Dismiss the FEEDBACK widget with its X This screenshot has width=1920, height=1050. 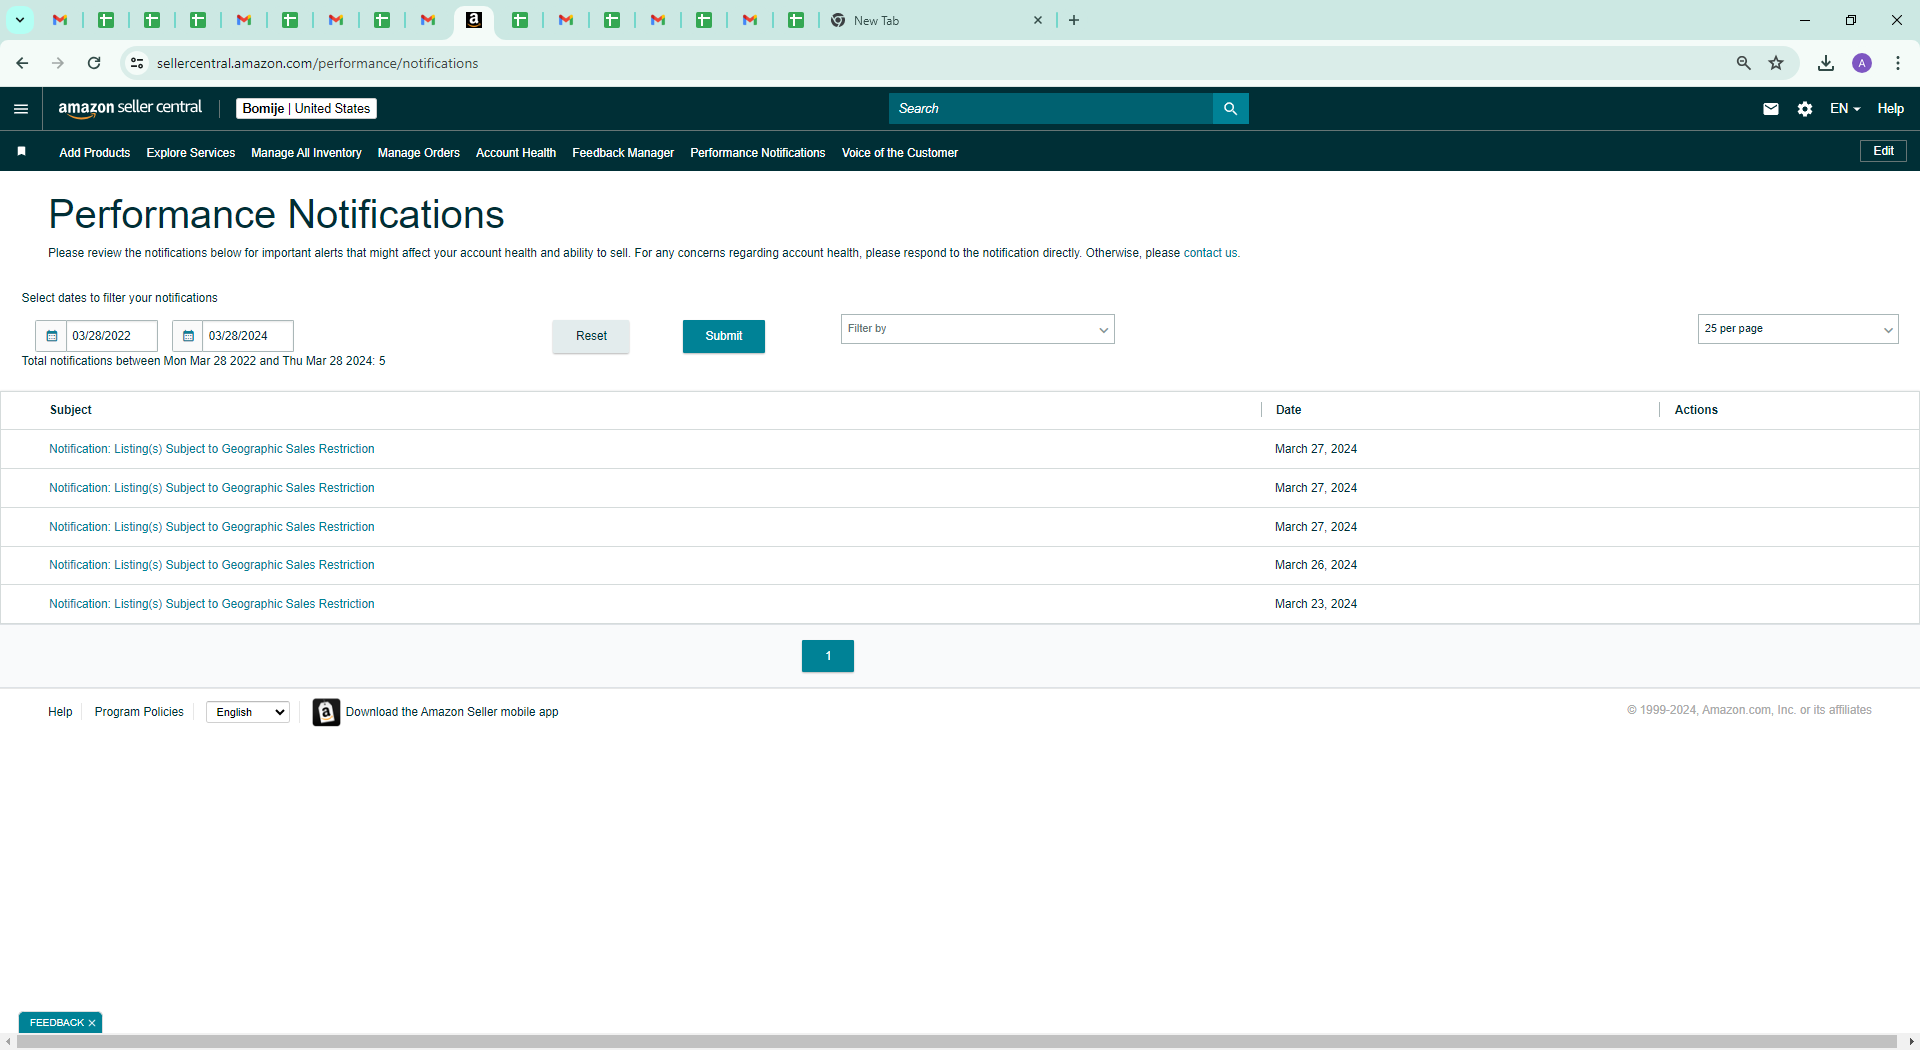pos(92,1023)
